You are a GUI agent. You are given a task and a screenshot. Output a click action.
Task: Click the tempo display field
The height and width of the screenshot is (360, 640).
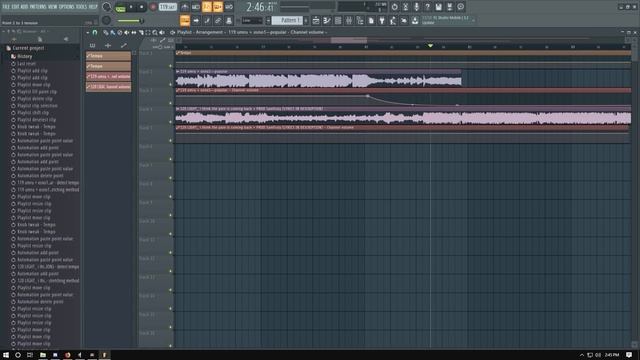pos(167,7)
